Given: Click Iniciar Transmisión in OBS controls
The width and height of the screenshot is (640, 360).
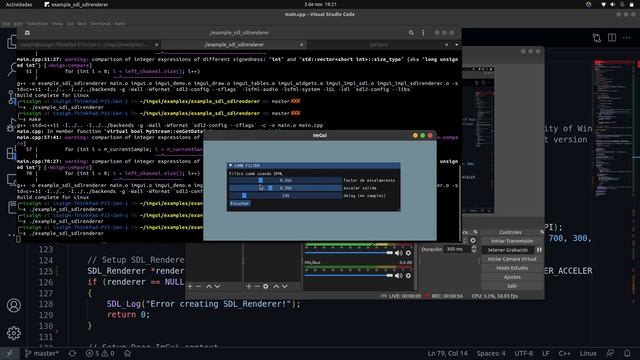Looking at the screenshot, I should click(512, 241).
